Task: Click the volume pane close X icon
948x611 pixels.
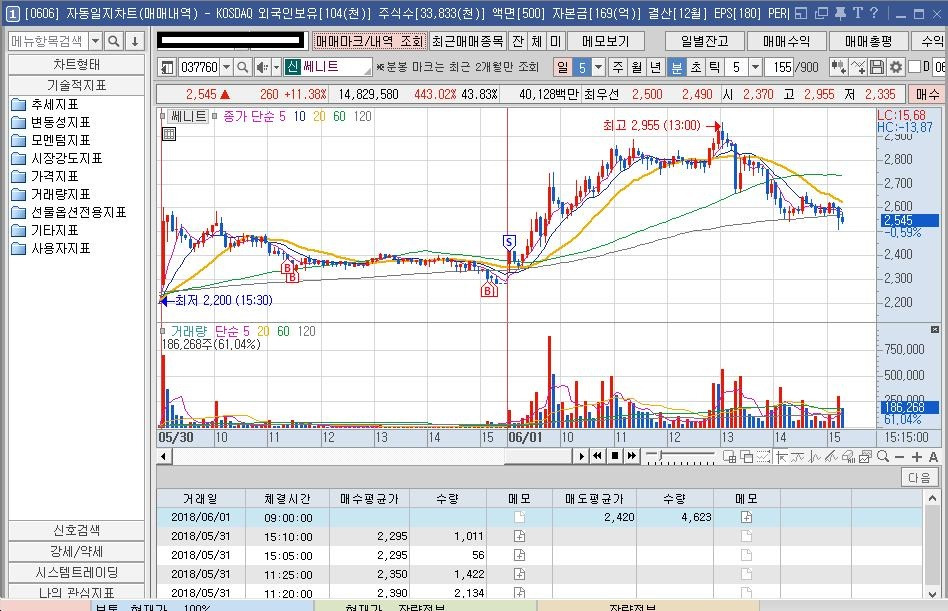Action: coord(935,329)
